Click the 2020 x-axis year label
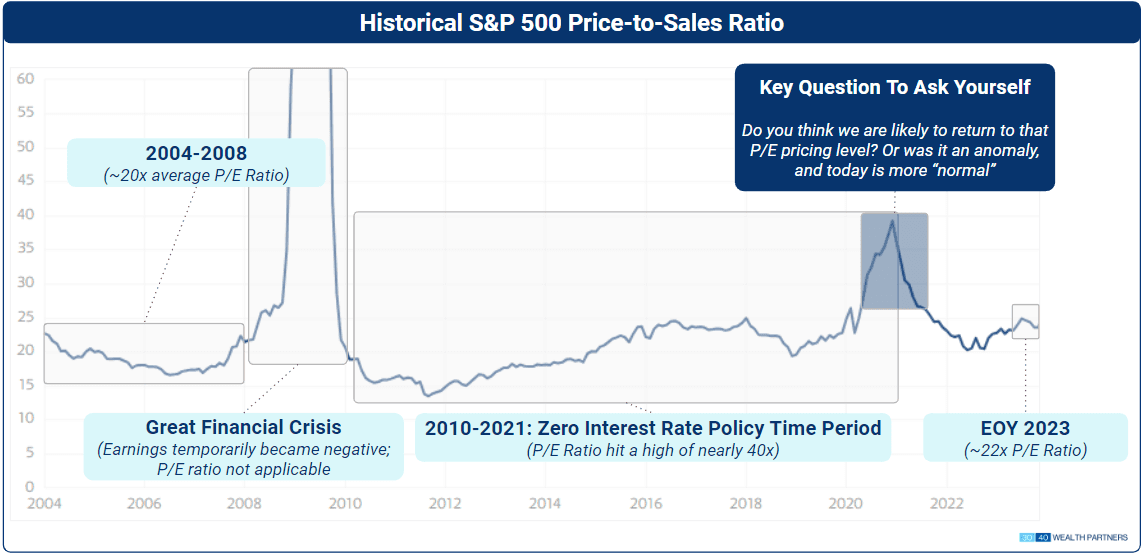Screen dimensions: 1143x556 845,503
